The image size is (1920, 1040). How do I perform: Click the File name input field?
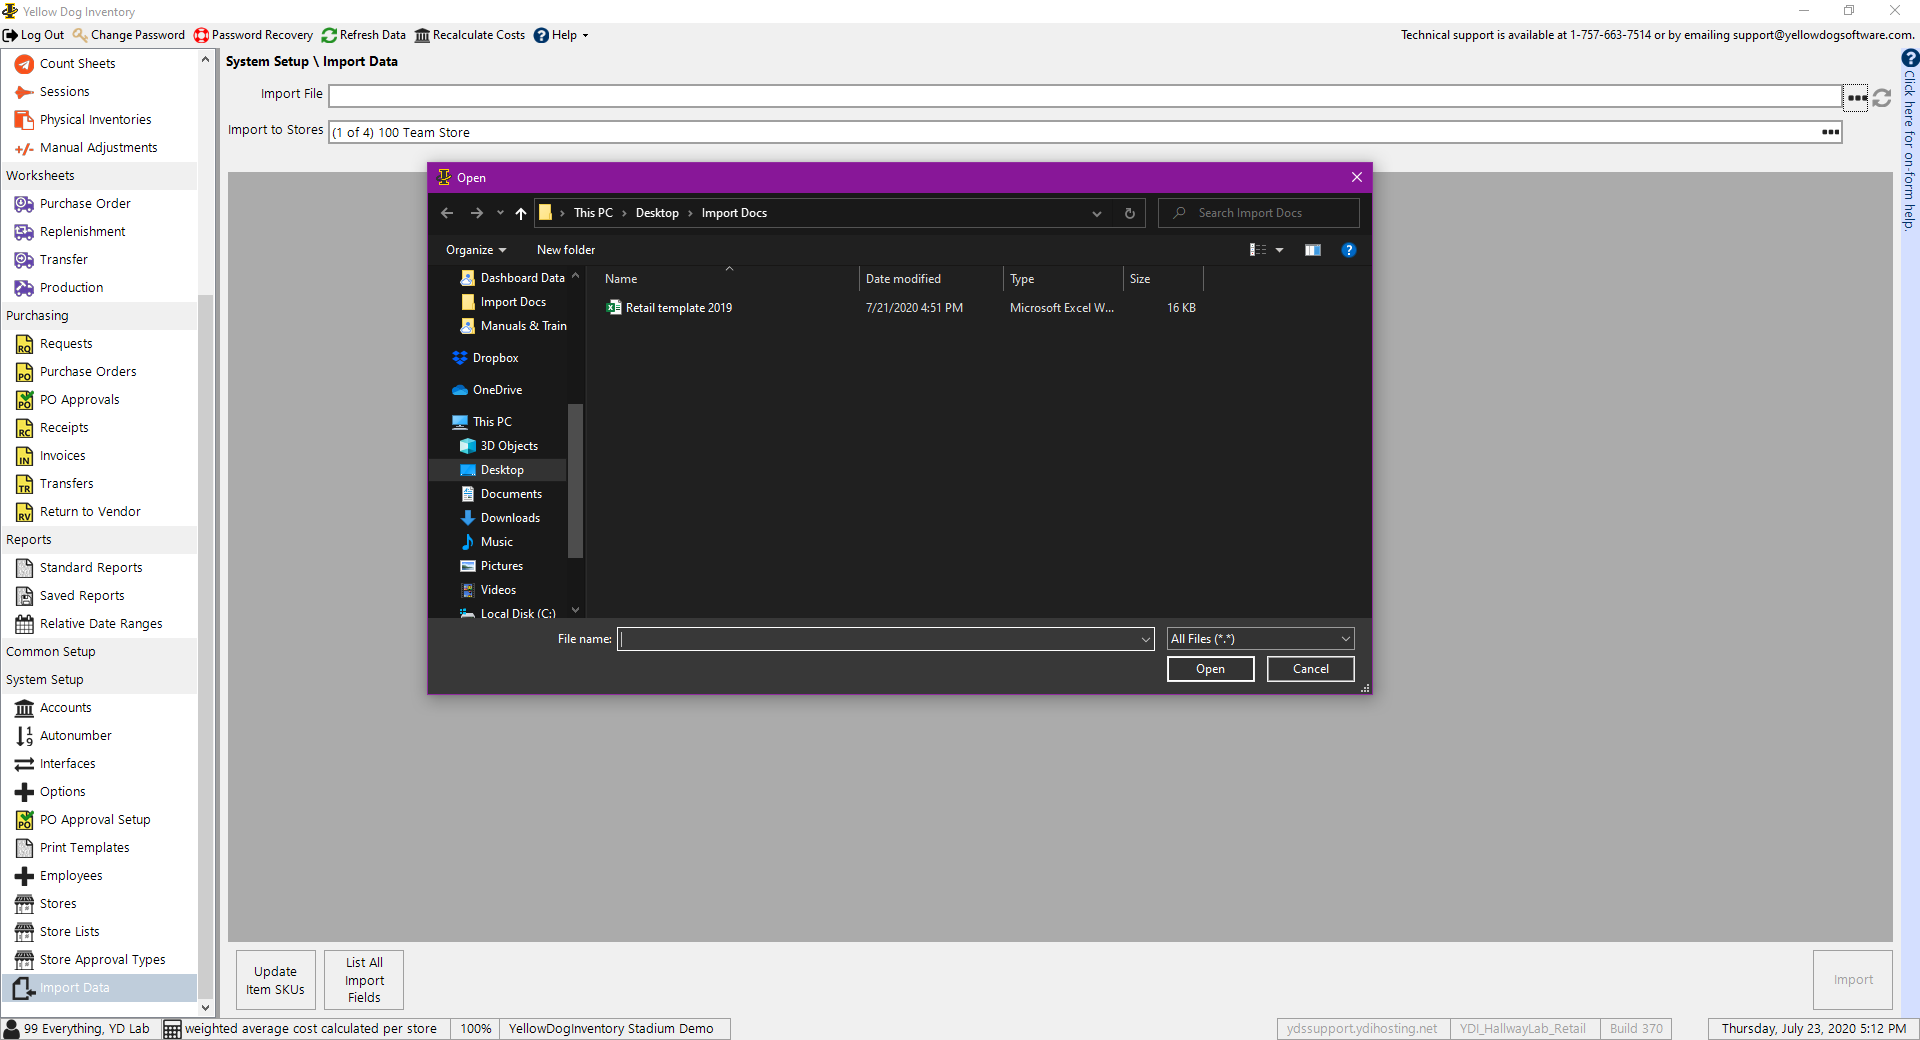pyautogui.click(x=878, y=639)
